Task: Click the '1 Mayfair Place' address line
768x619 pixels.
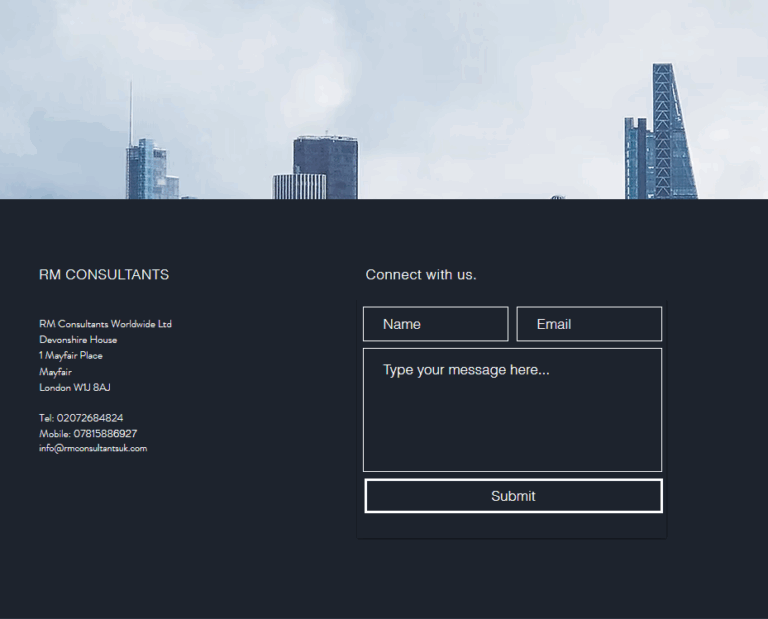Action: [71, 356]
